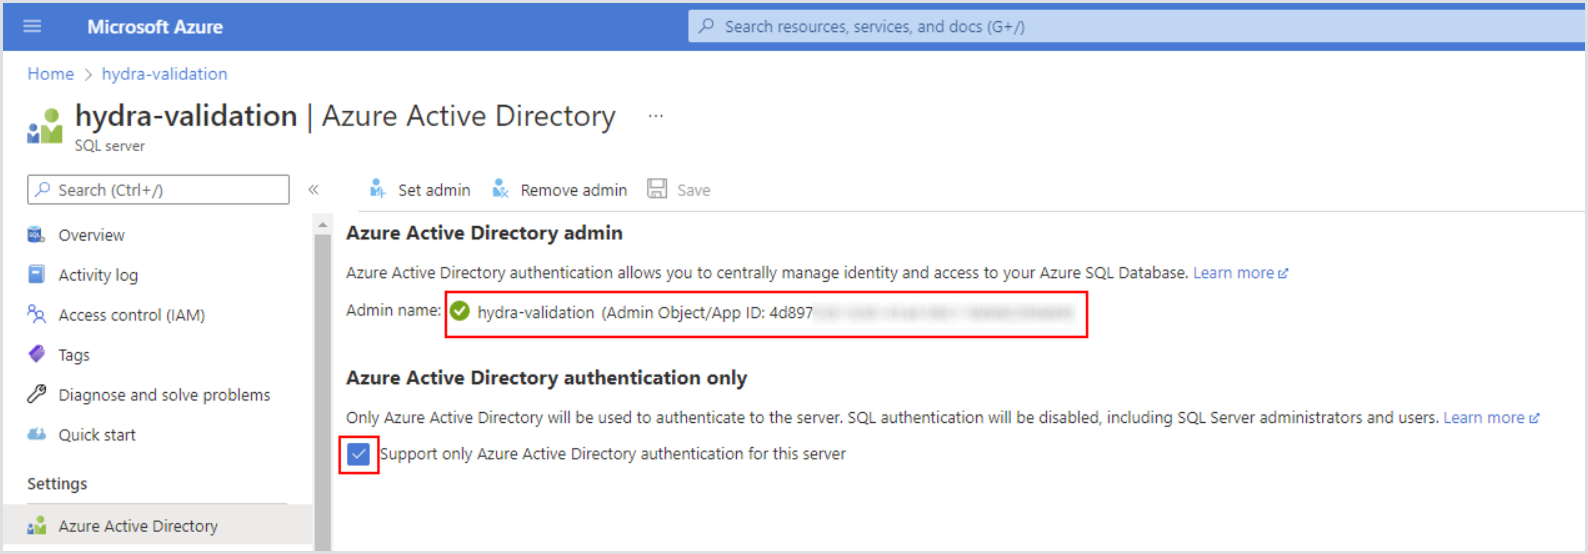This screenshot has height=554, width=1588.
Task: Select the Activity log icon
Action: (x=37, y=274)
